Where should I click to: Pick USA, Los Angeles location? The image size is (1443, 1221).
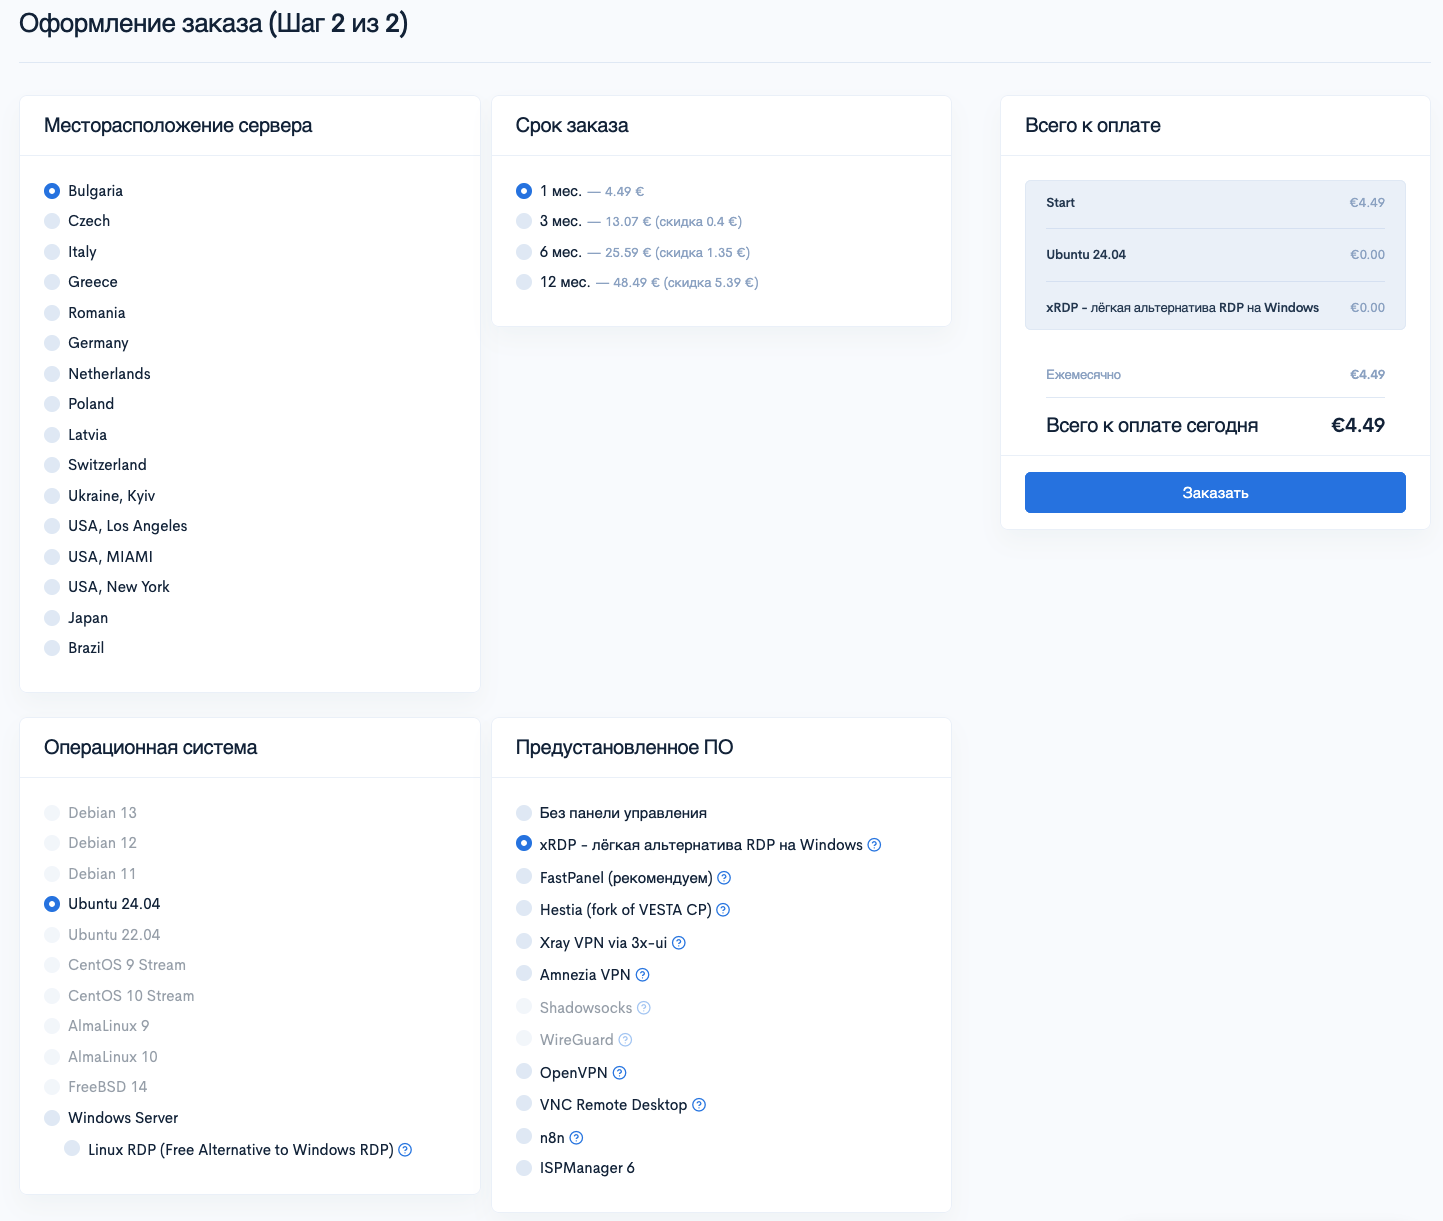(52, 526)
